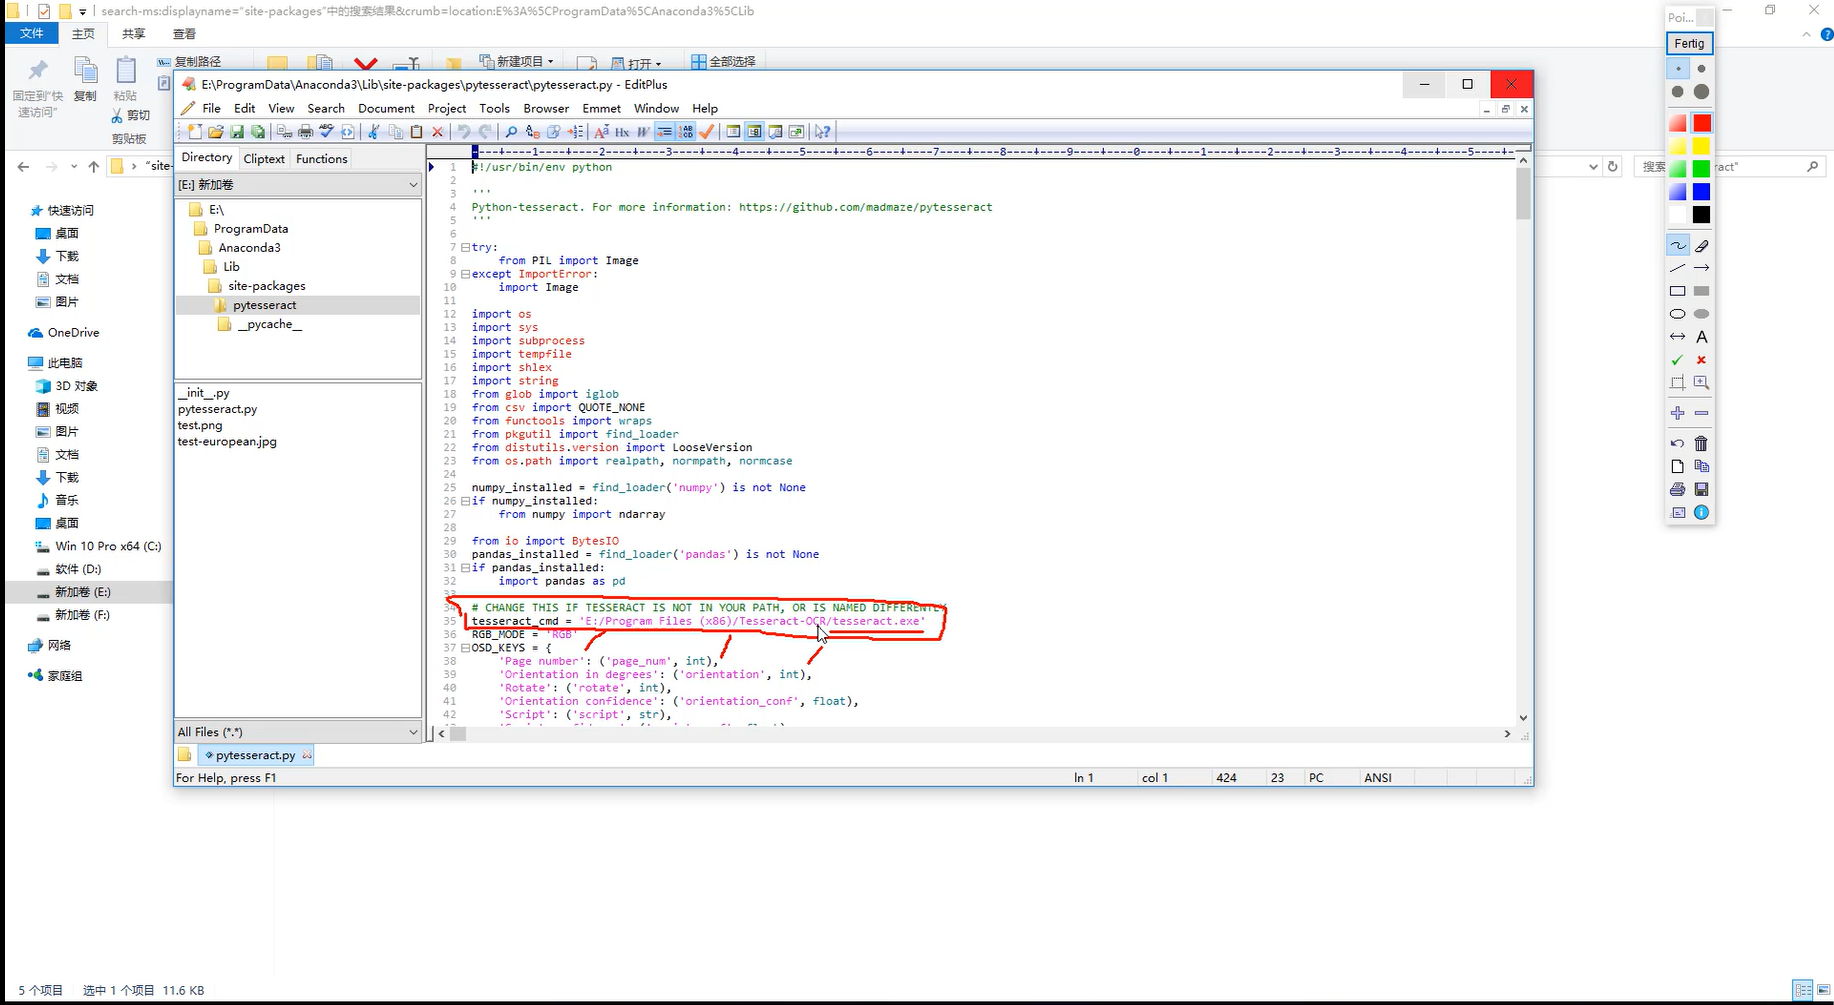The width and height of the screenshot is (1834, 1005).
Task: Select the largest pen size dot in Pointofix
Action: point(1701,92)
